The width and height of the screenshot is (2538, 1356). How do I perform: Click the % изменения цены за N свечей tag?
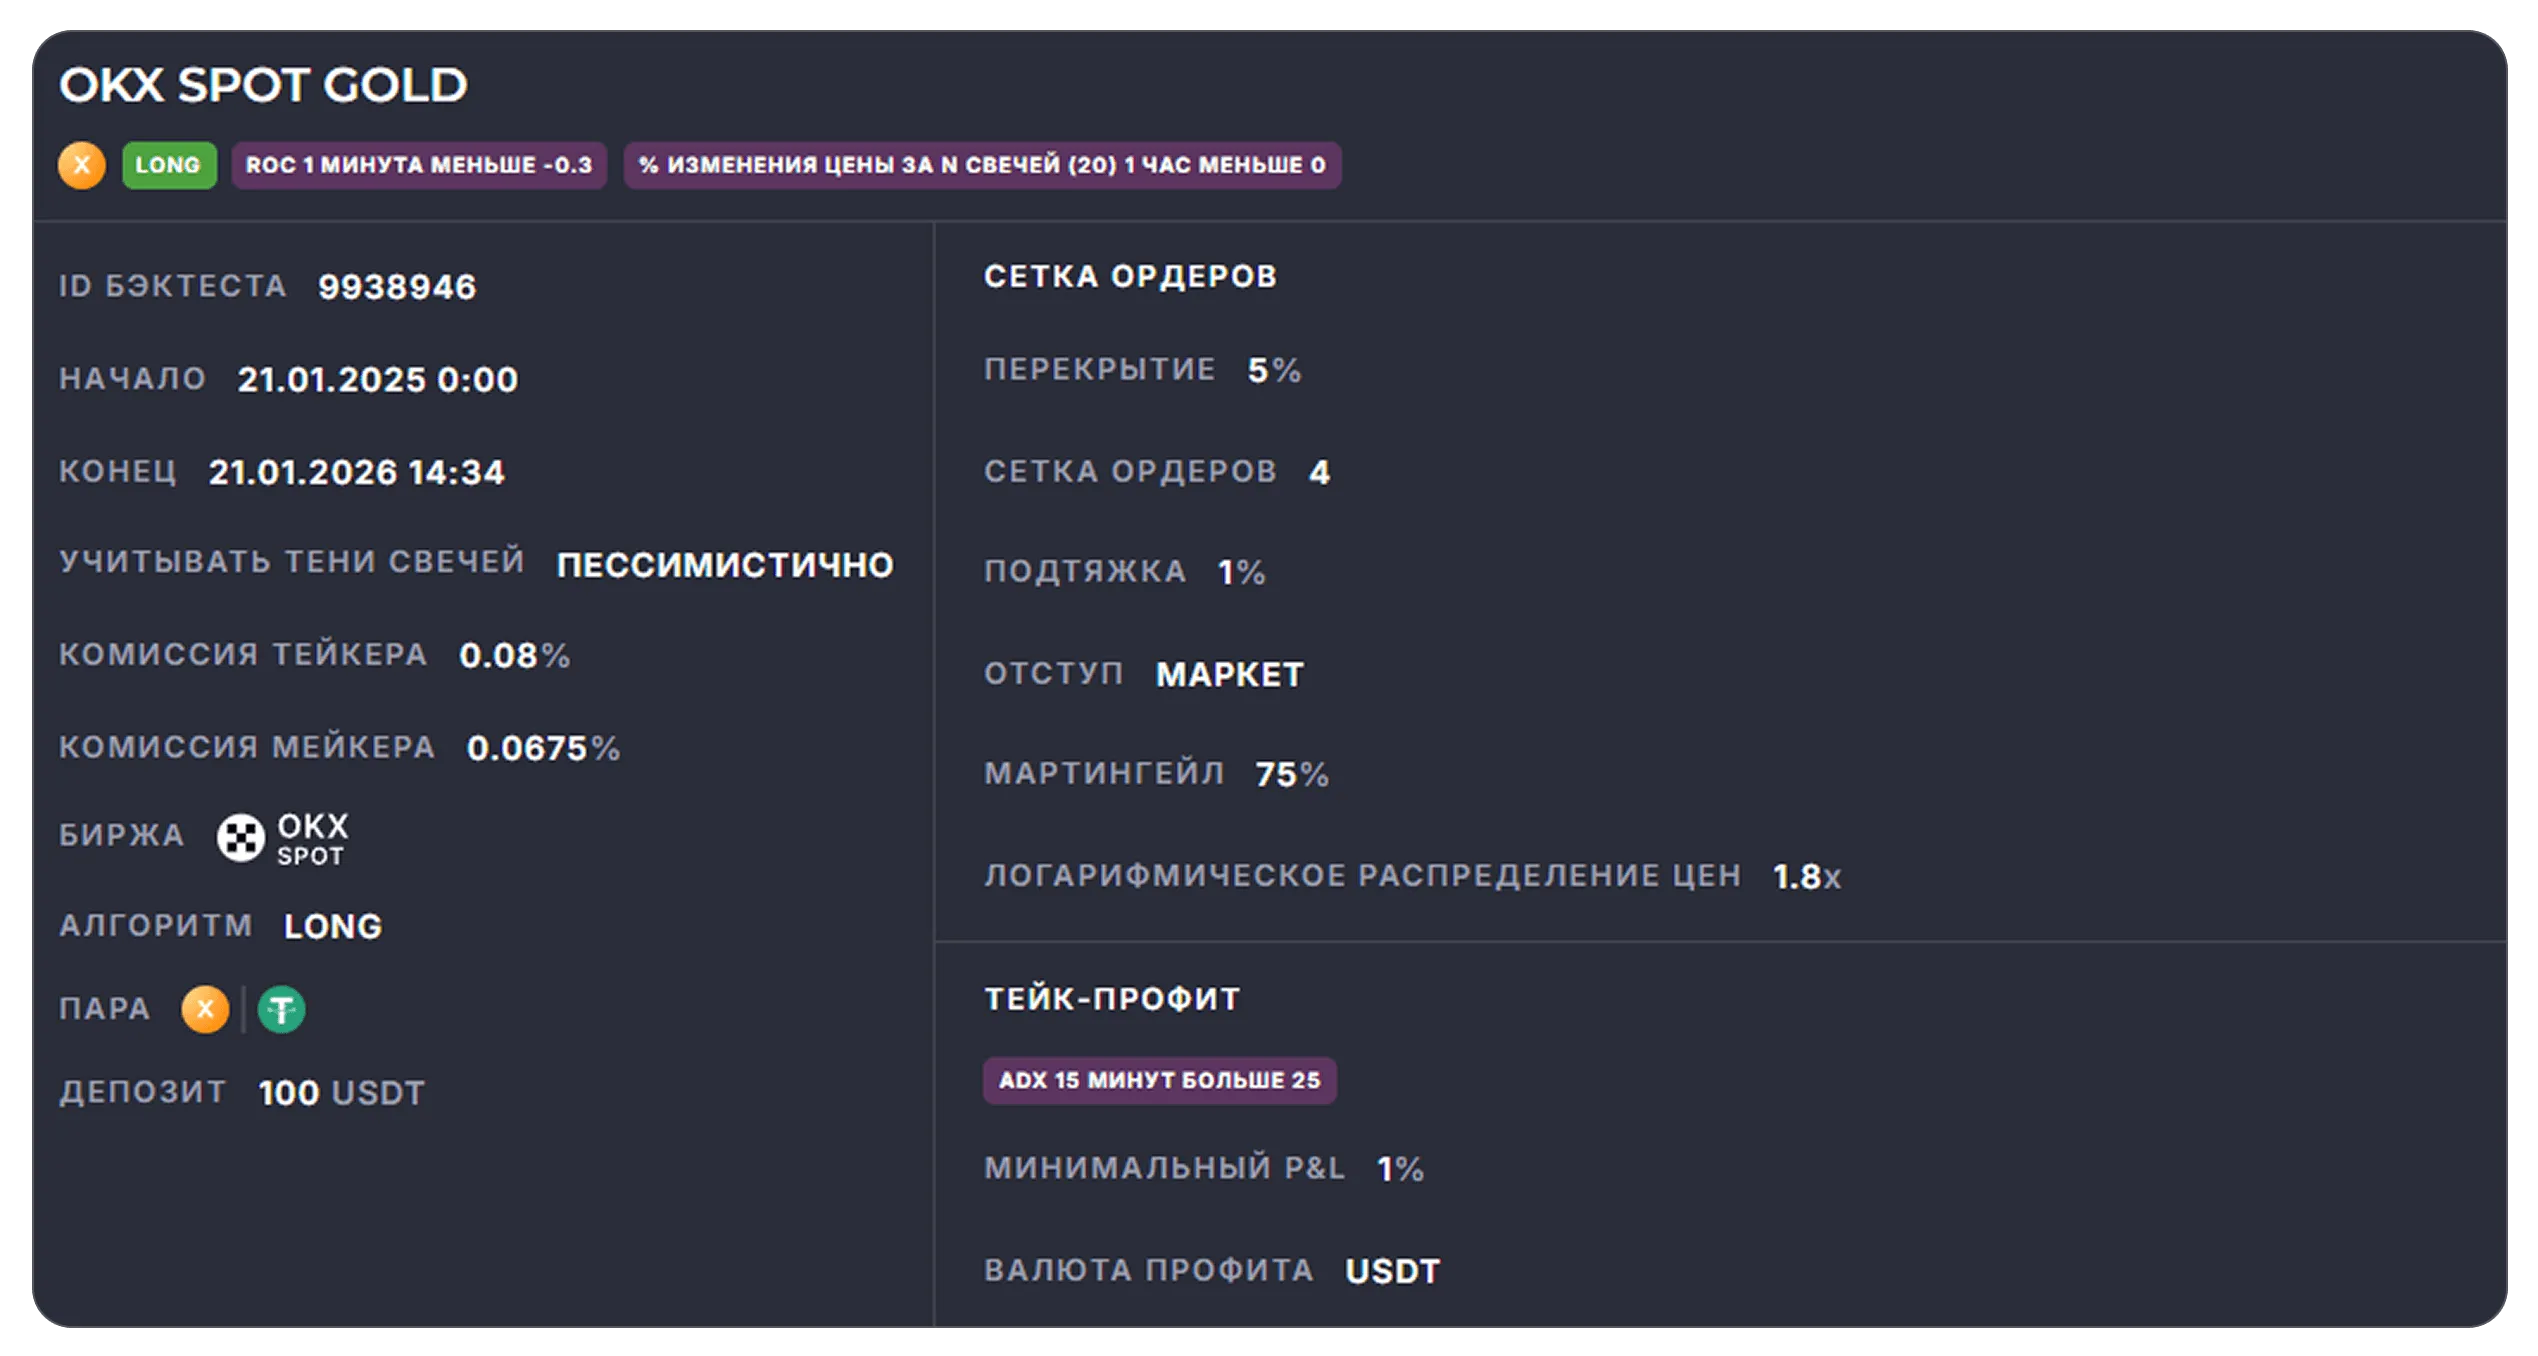tap(982, 165)
